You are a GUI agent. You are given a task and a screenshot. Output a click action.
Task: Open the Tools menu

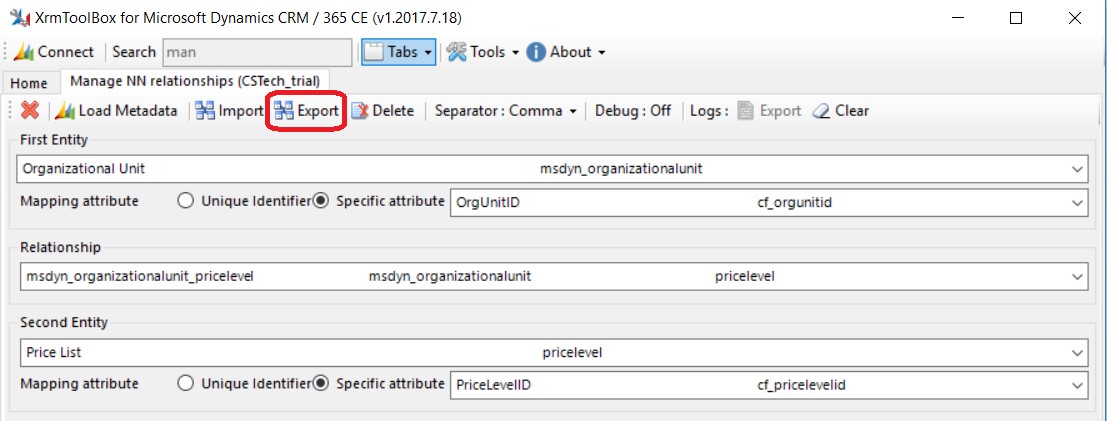click(x=484, y=52)
